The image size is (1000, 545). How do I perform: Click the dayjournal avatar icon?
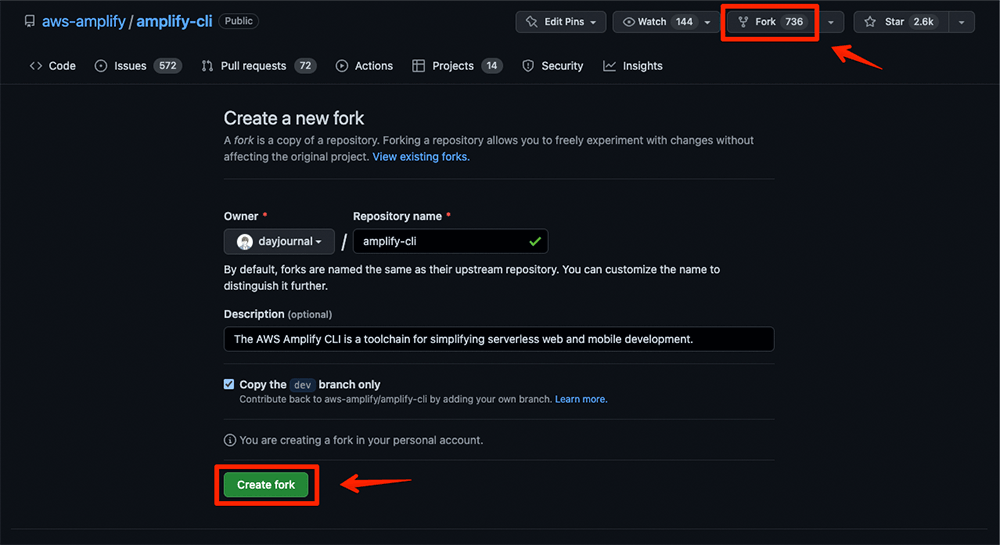[x=245, y=242]
